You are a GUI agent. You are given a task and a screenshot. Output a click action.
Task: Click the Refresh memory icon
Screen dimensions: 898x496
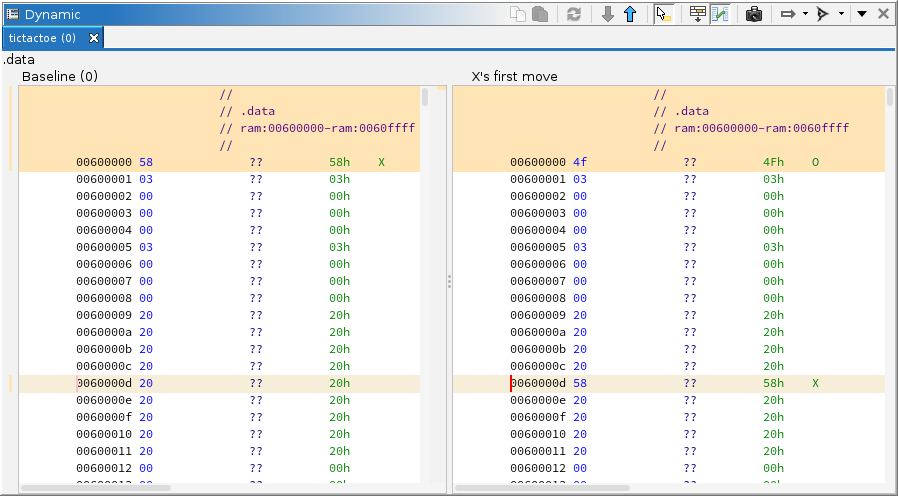(573, 14)
